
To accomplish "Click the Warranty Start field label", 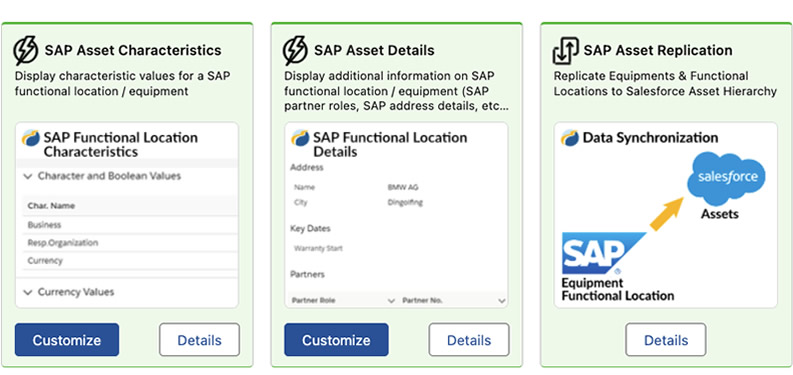I will pos(318,249).
